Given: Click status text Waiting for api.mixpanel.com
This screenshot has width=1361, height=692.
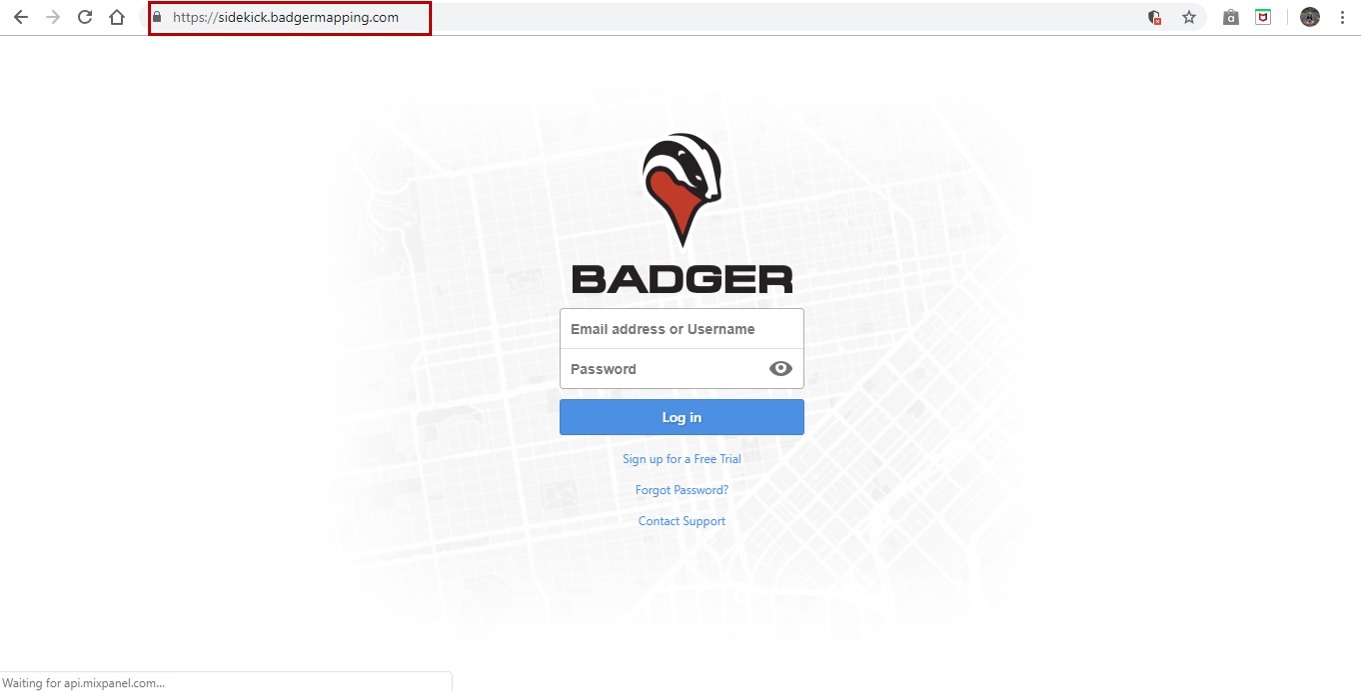Looking at the screenshot, I should (85, 683).
